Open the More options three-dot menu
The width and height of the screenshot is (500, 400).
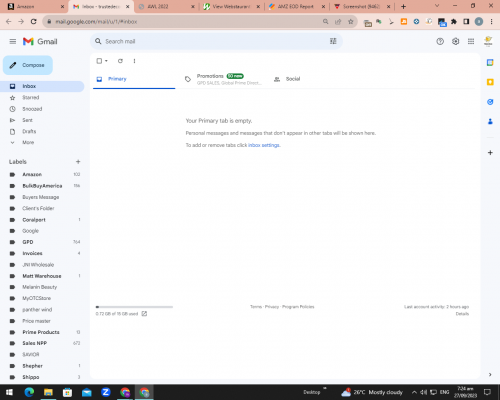(x=134, y=61)
